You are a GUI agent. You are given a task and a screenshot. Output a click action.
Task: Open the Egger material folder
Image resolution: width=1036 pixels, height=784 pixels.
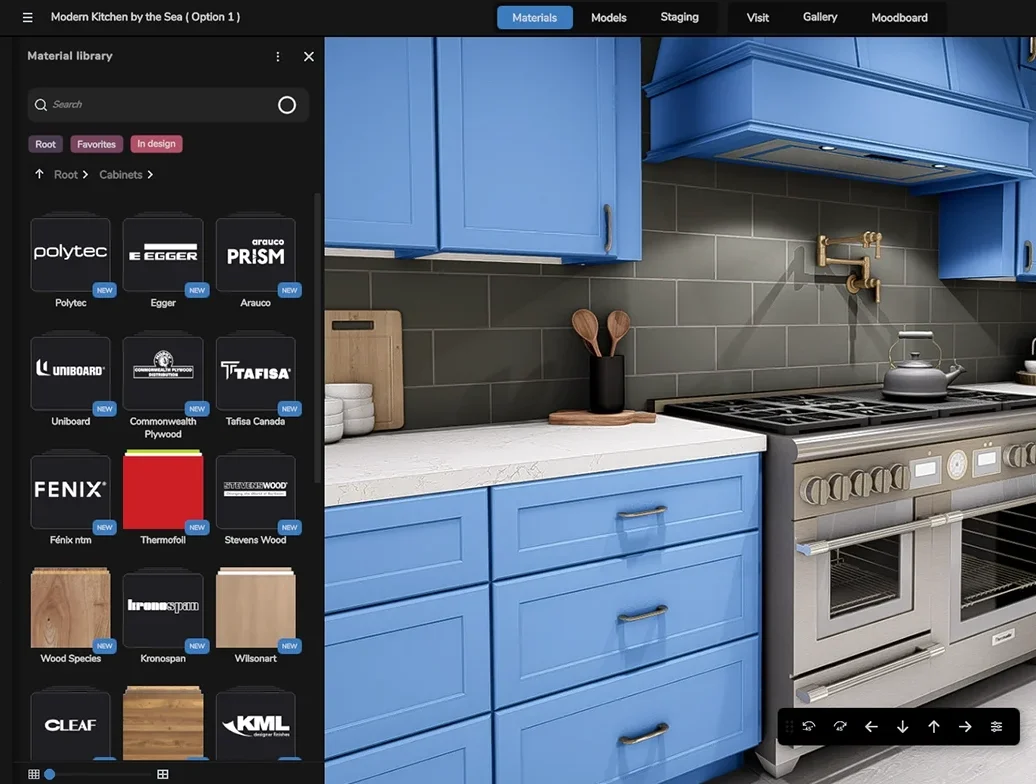point(163,254)
